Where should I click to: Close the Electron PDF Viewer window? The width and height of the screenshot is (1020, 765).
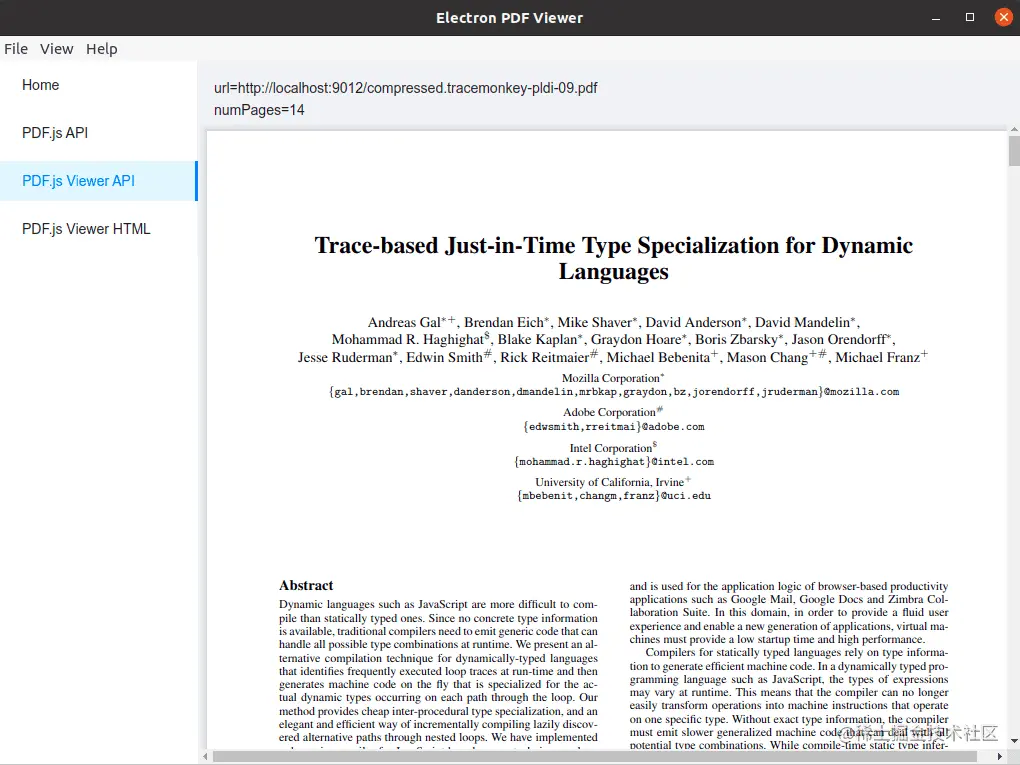coord(1004,18)
